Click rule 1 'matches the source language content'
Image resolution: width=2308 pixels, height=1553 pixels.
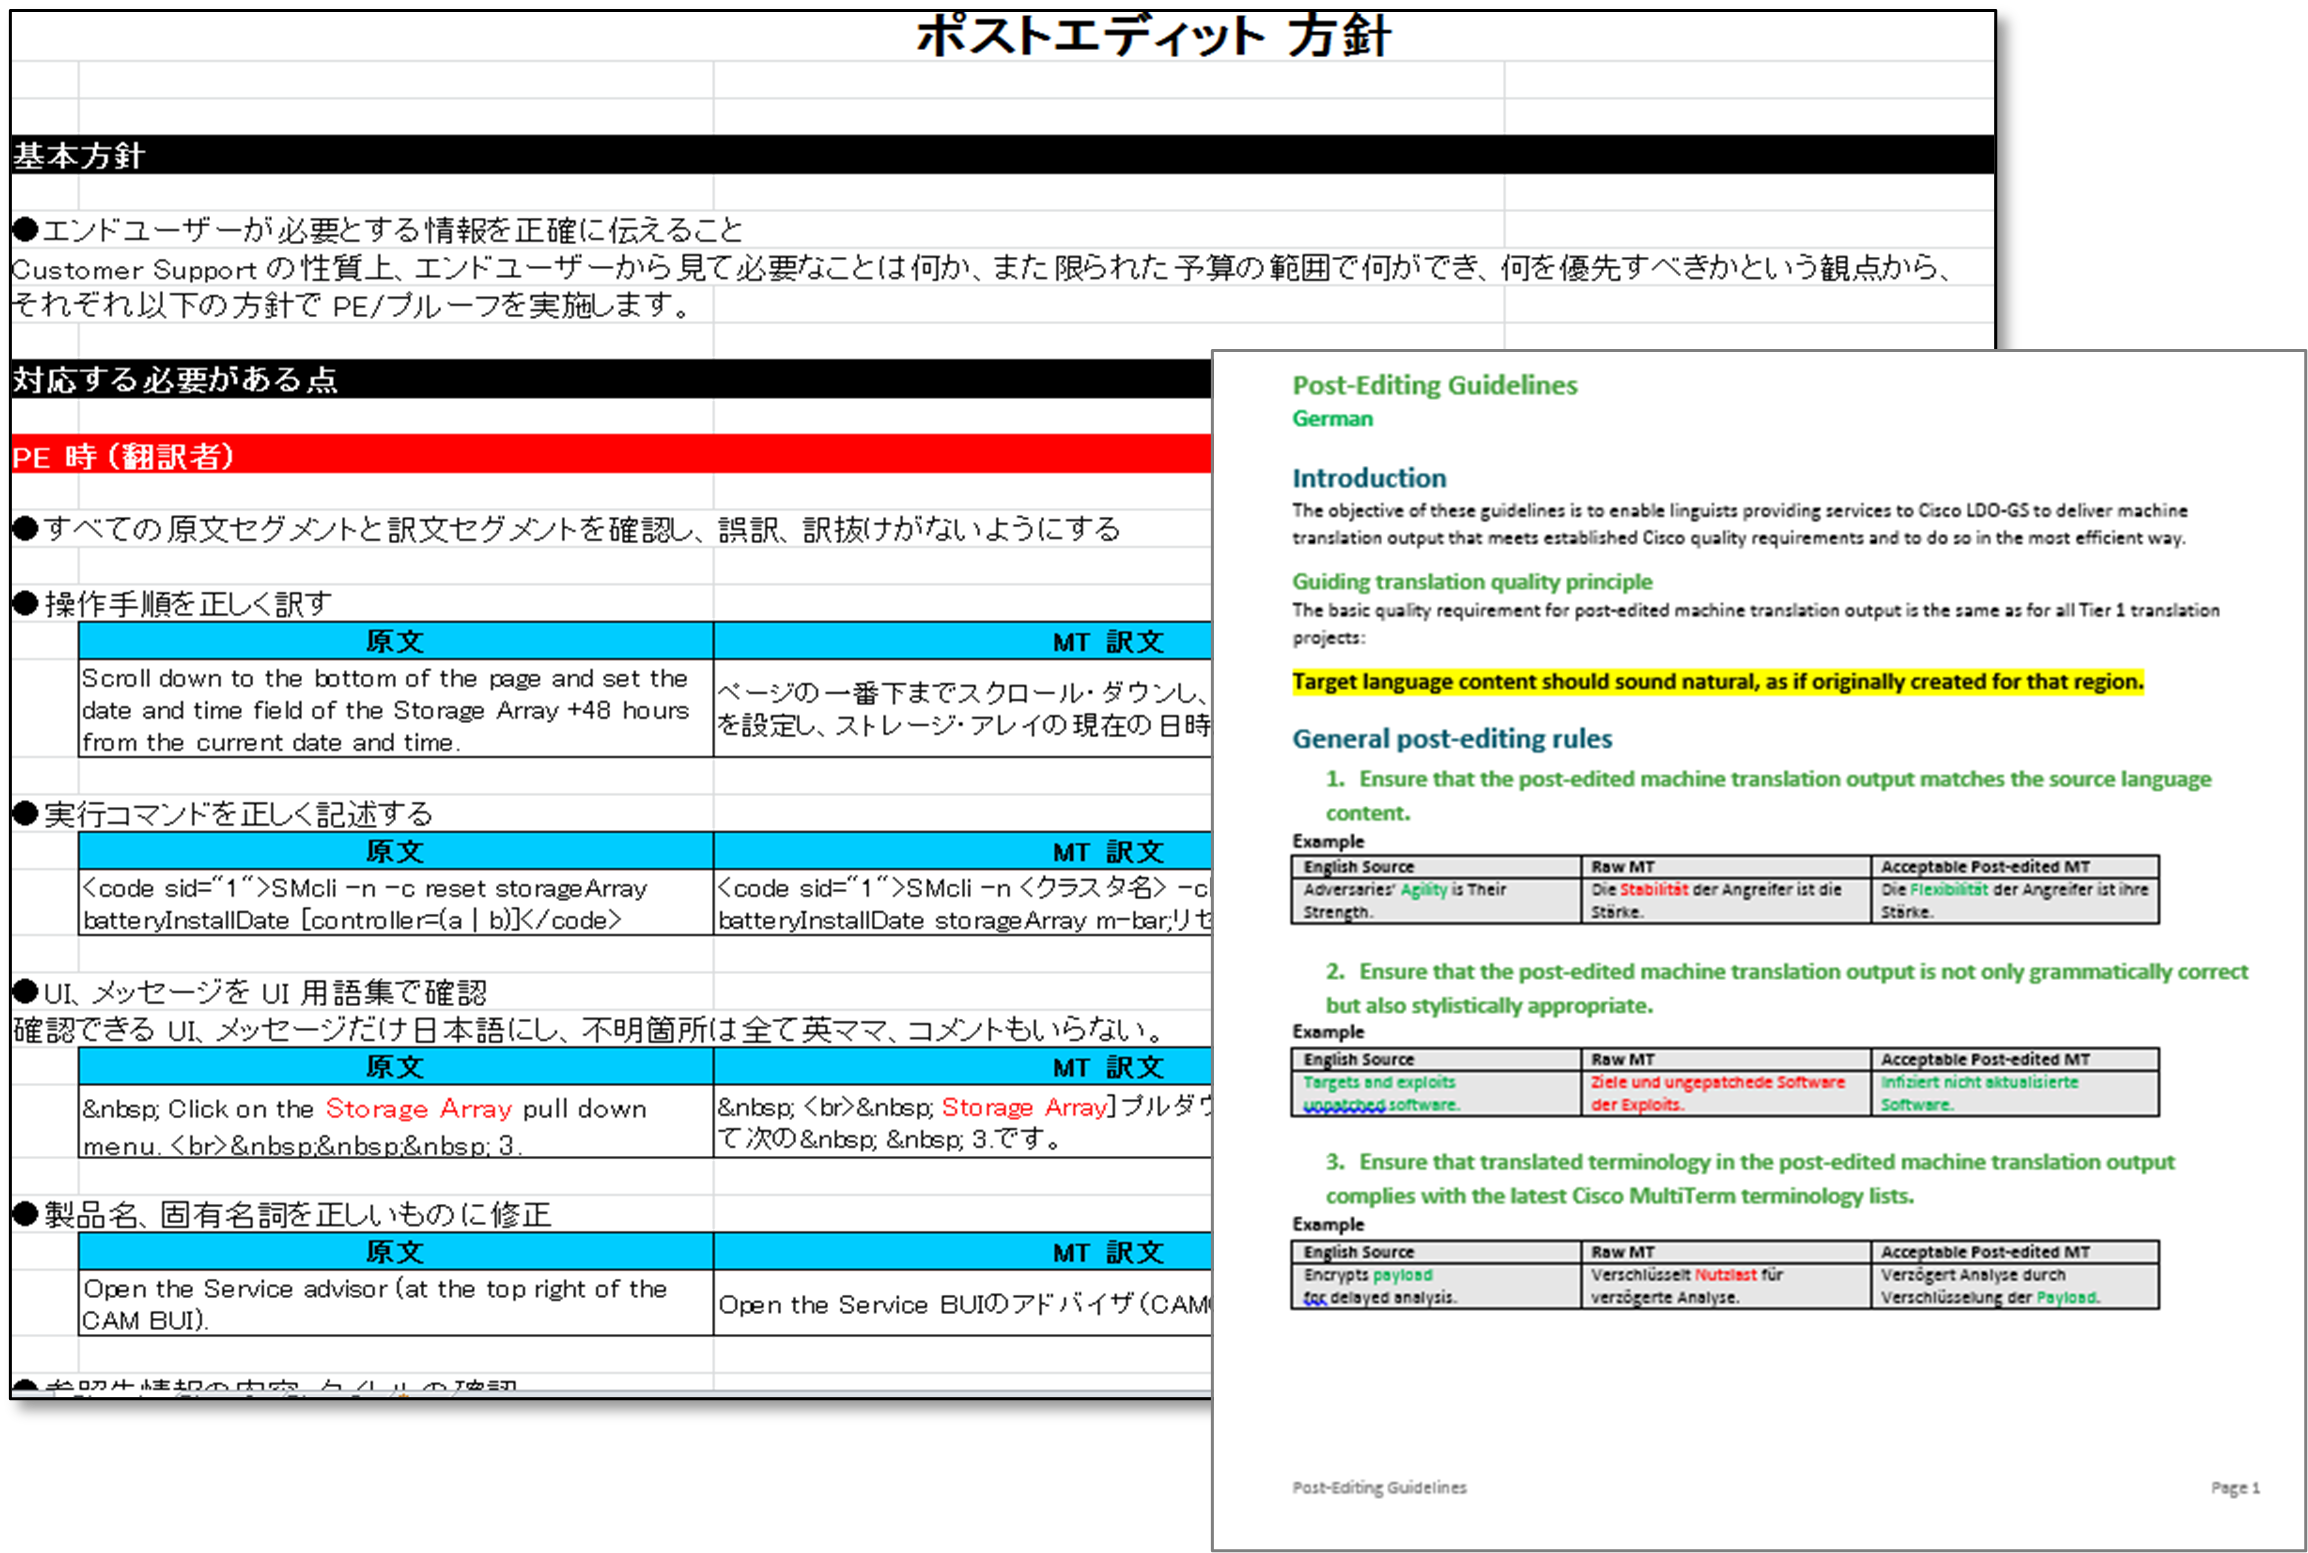(x=1768, y=795)
